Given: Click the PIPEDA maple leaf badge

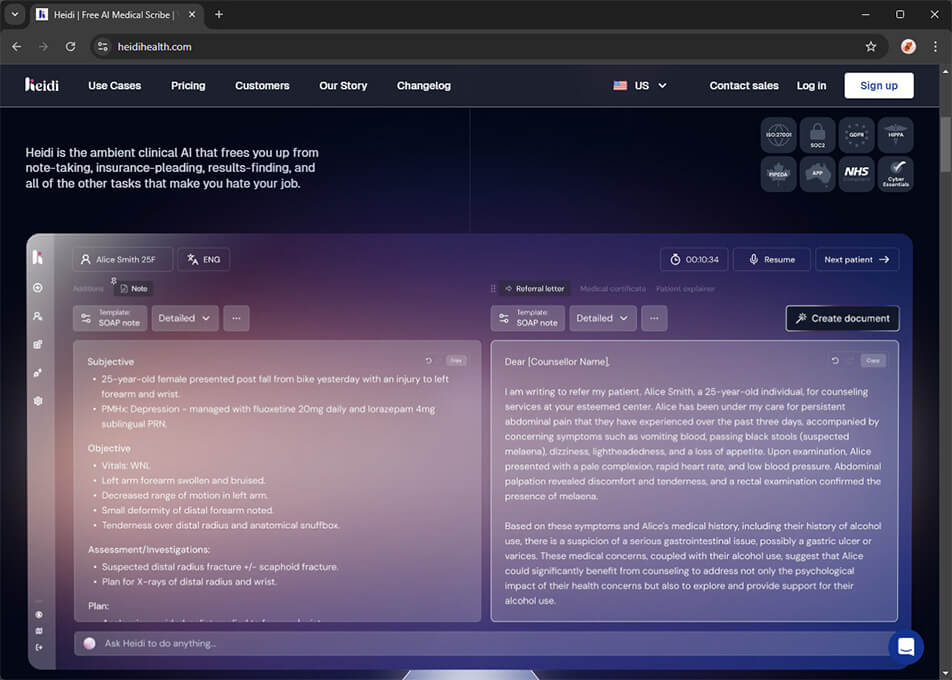Looking at the screenshot, I should click(x=778, y=174).
